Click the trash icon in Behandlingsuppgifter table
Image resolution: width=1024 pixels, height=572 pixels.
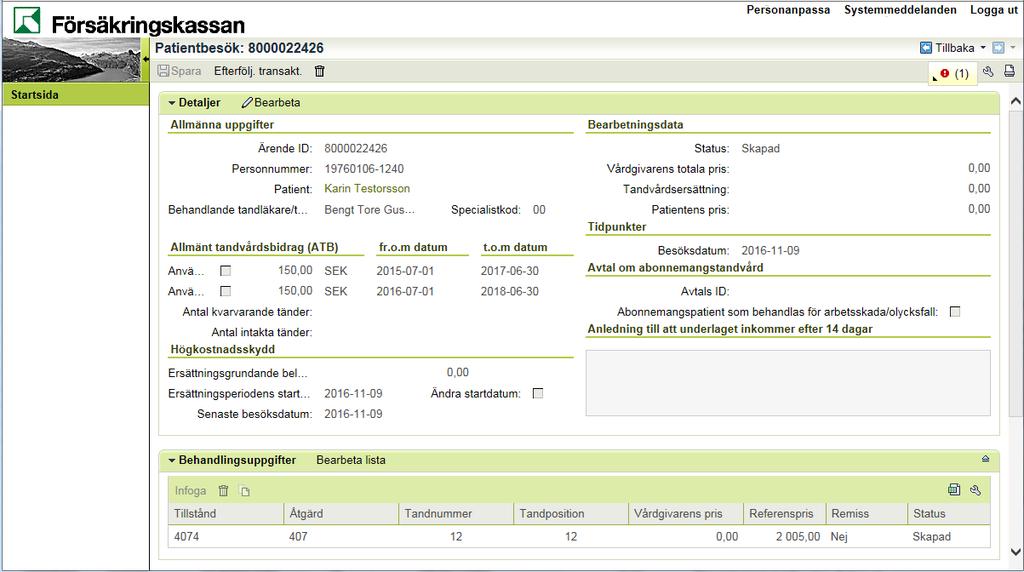point(223,490)
